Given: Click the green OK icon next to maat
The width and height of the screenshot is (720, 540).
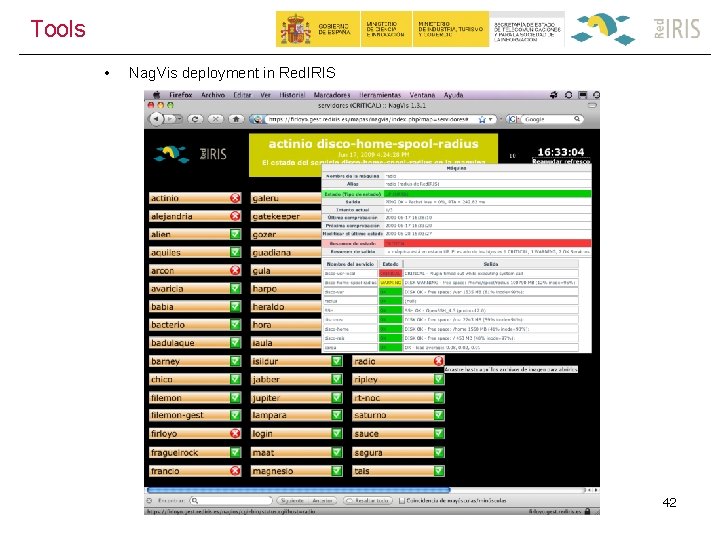Looking at the screenshot, I should pos(337,452).
